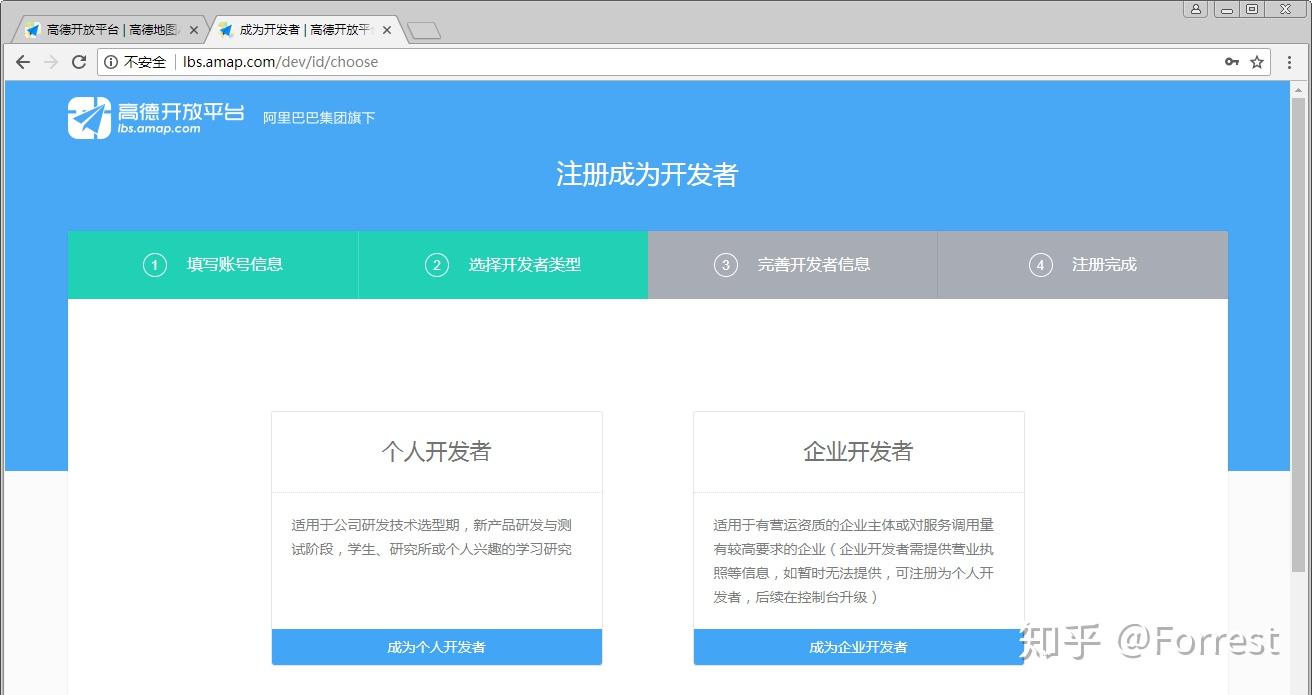Click the 不安全 security label
Viewport: 1312px width, 695px height.
pyautogui.click(x=145, y=62)
